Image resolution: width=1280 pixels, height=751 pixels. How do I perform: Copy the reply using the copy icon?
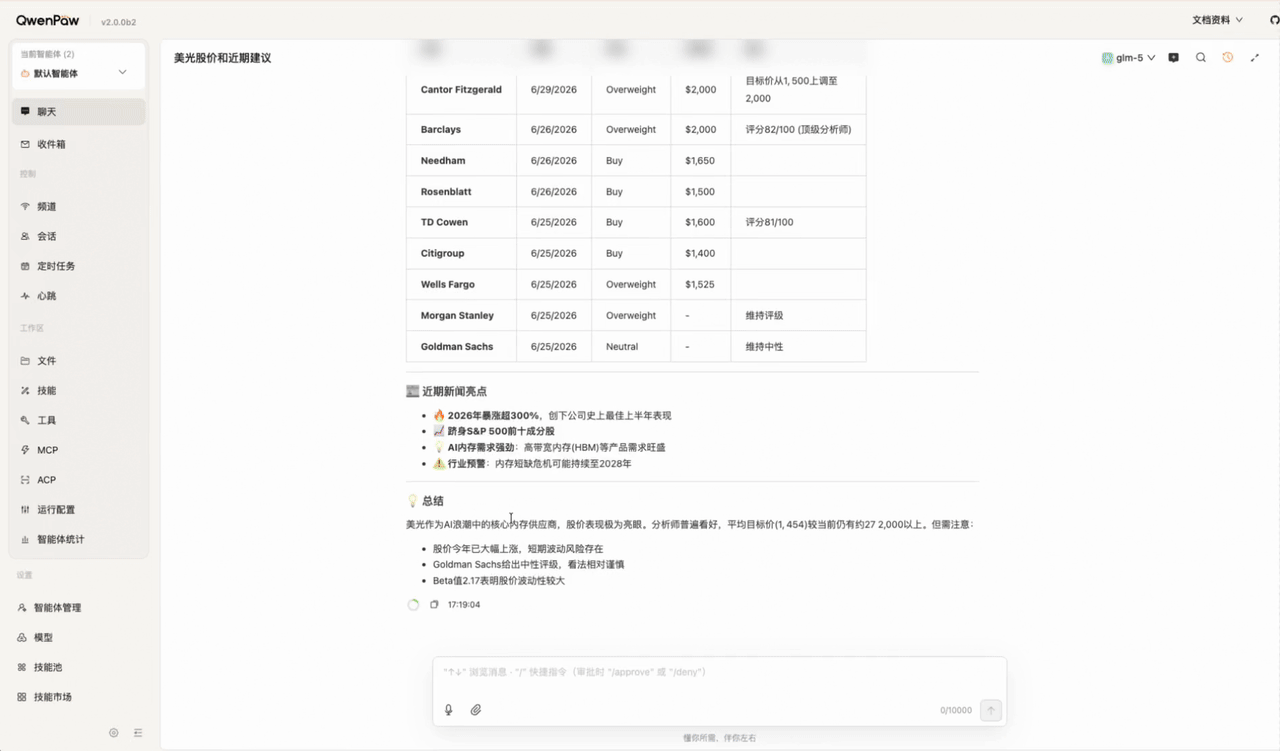(x=434, y=605)
